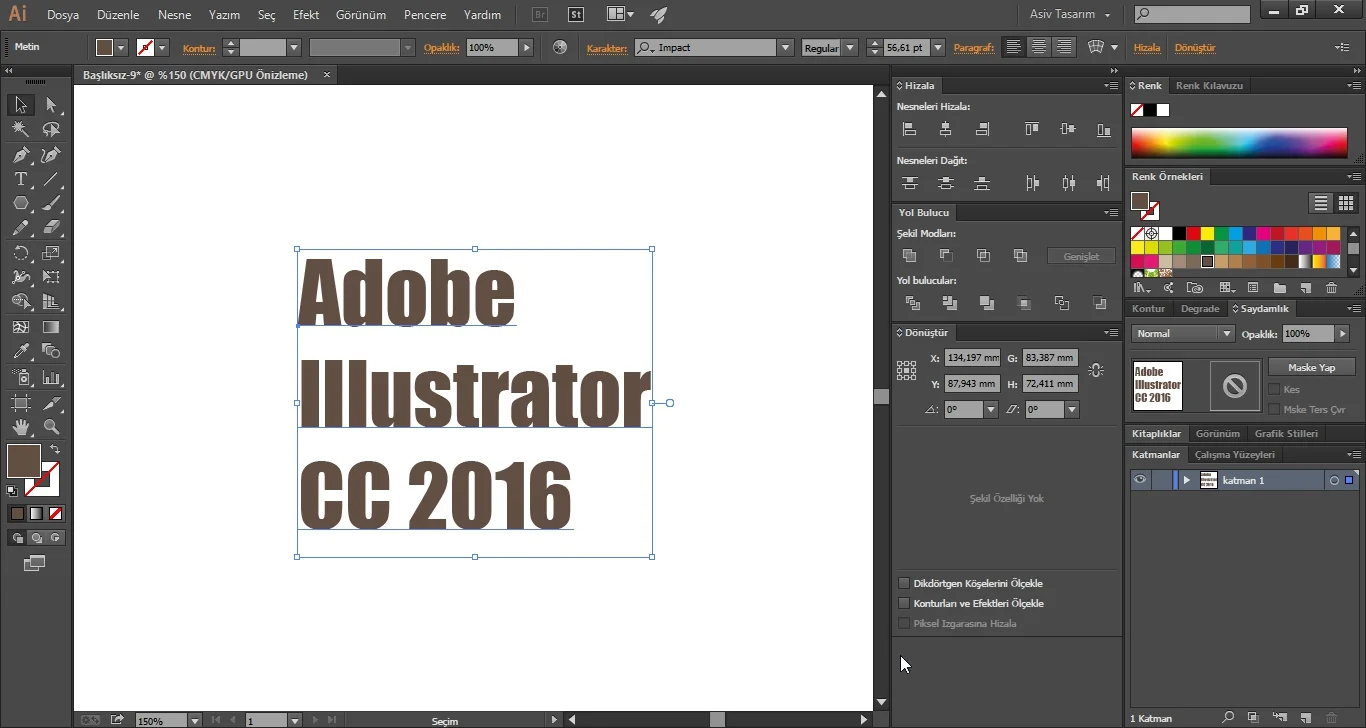
Task: Click the Dönüştür link in control bar
Action: [x=1195, y=48]
